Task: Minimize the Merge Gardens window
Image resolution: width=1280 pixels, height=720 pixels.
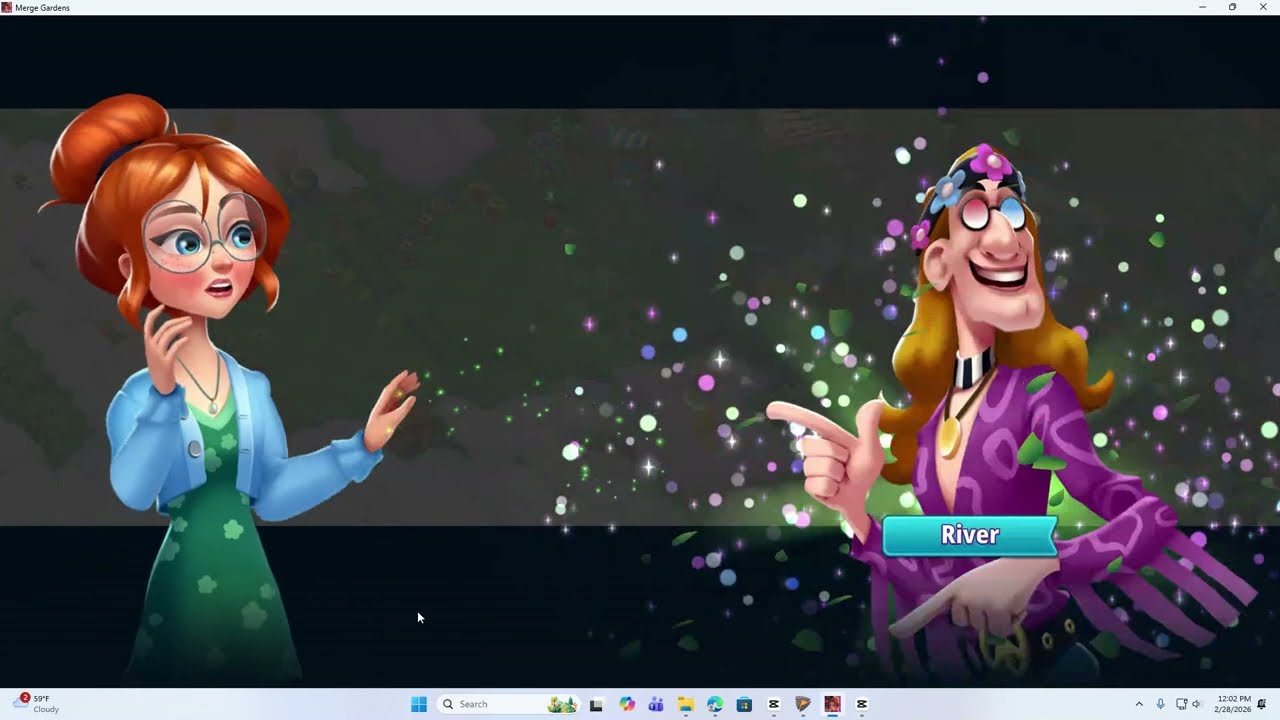Action: pos(1202,7)
